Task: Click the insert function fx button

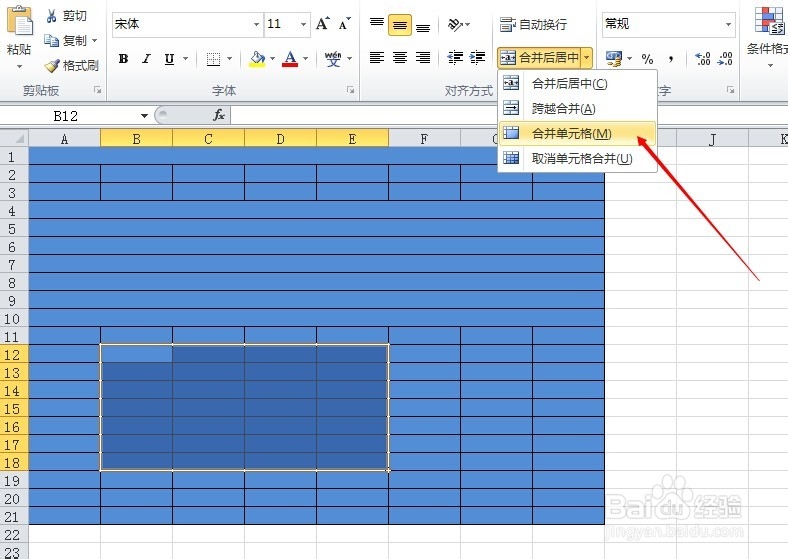Action: pyautogui.click(x=219, y=116)
